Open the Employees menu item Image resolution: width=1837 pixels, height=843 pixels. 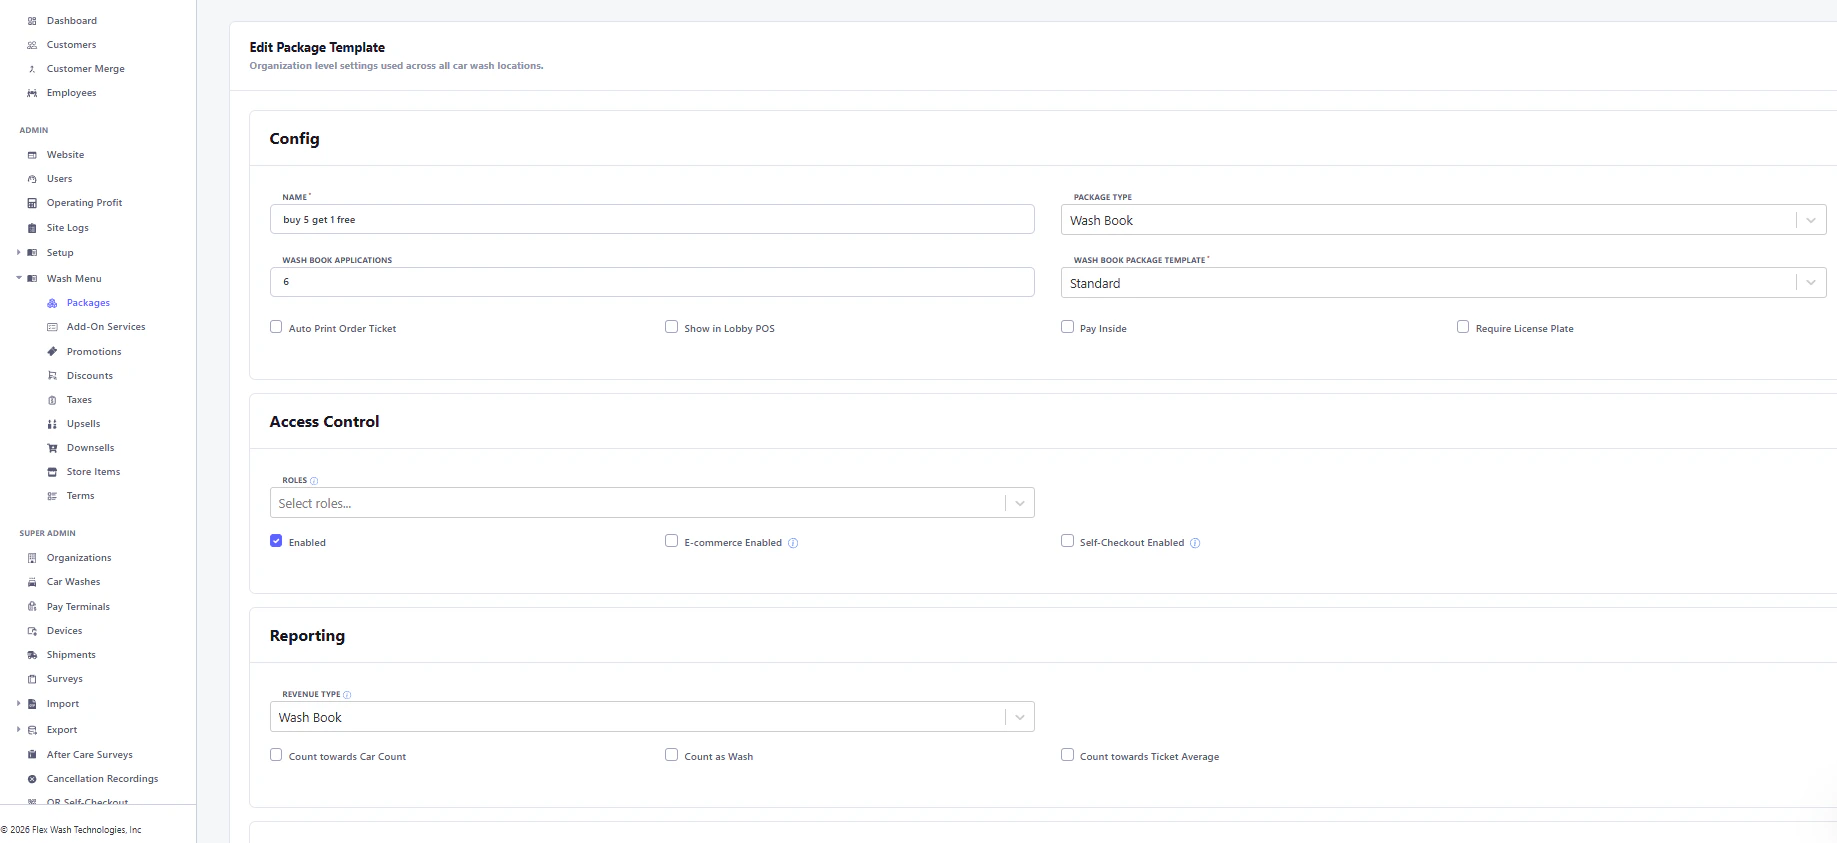point(71,93)
